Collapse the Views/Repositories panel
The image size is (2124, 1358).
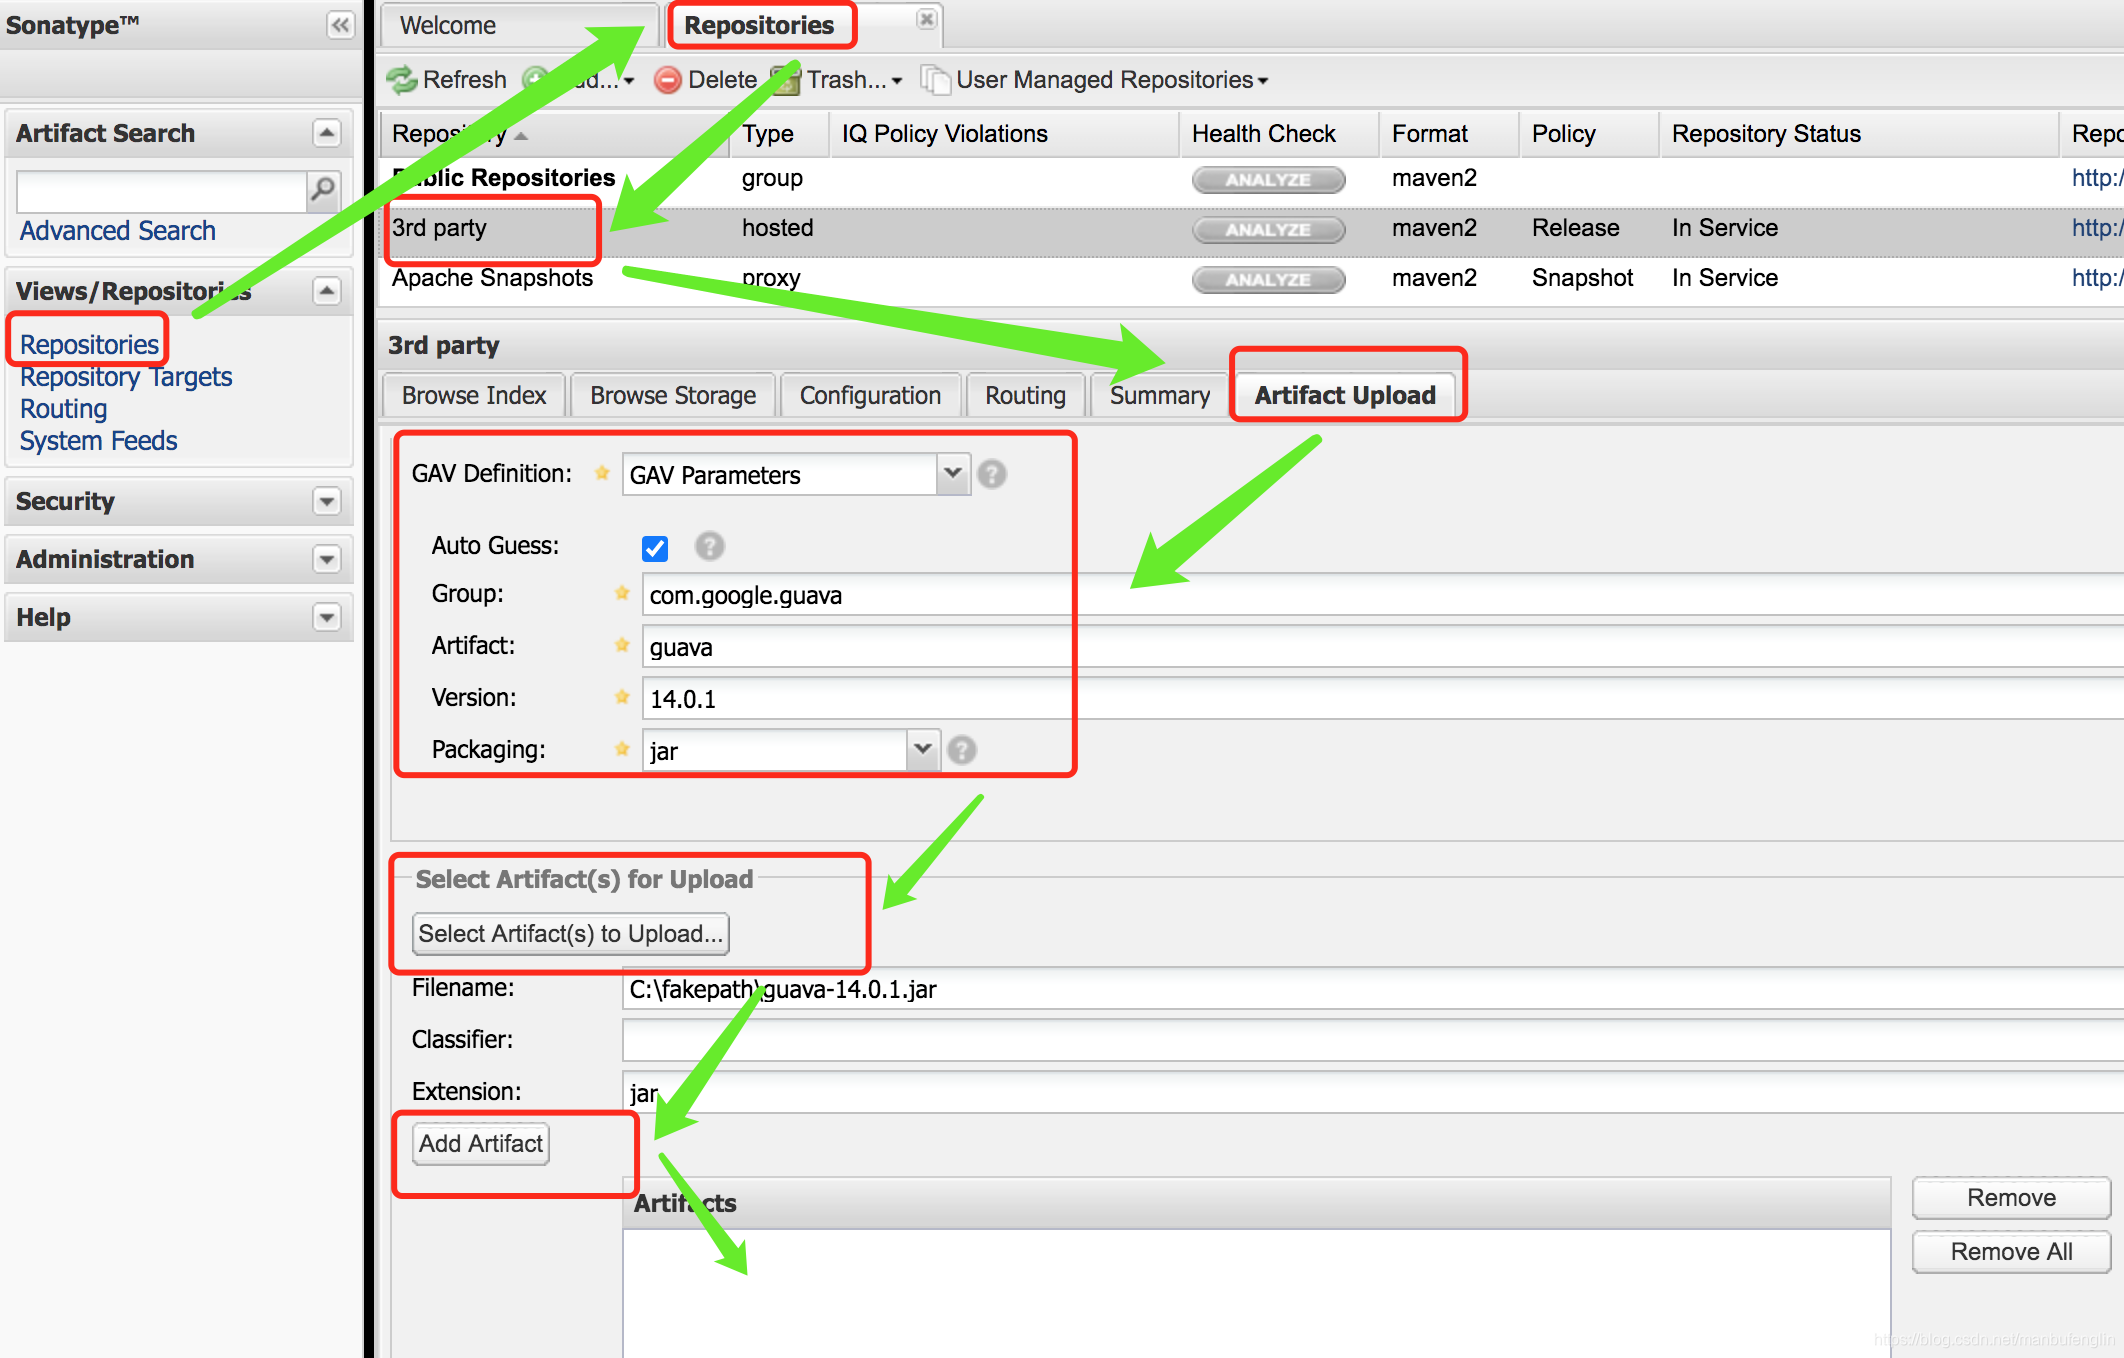click(x=326, y=291)
